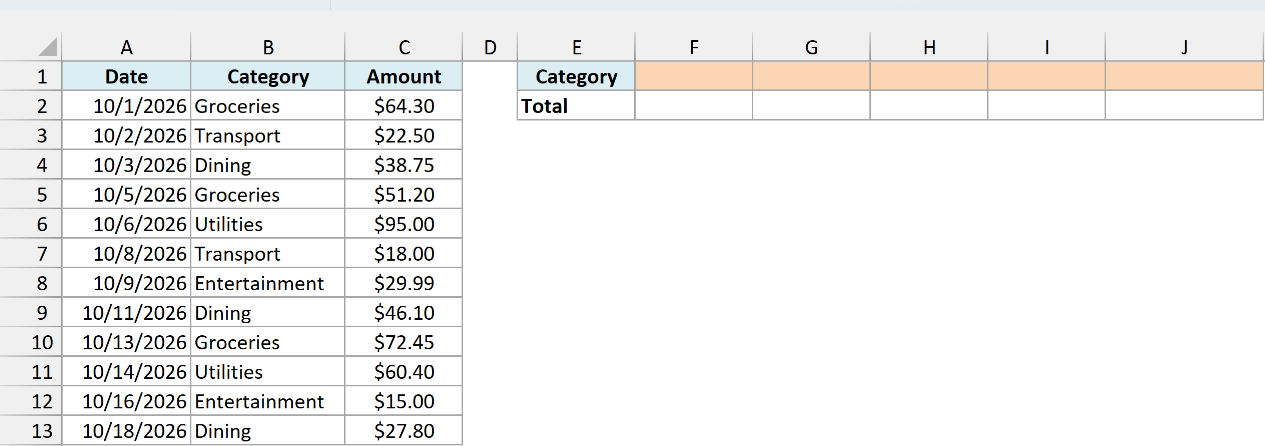
Task: Click Dining in row 4
Action: (223, 165)
